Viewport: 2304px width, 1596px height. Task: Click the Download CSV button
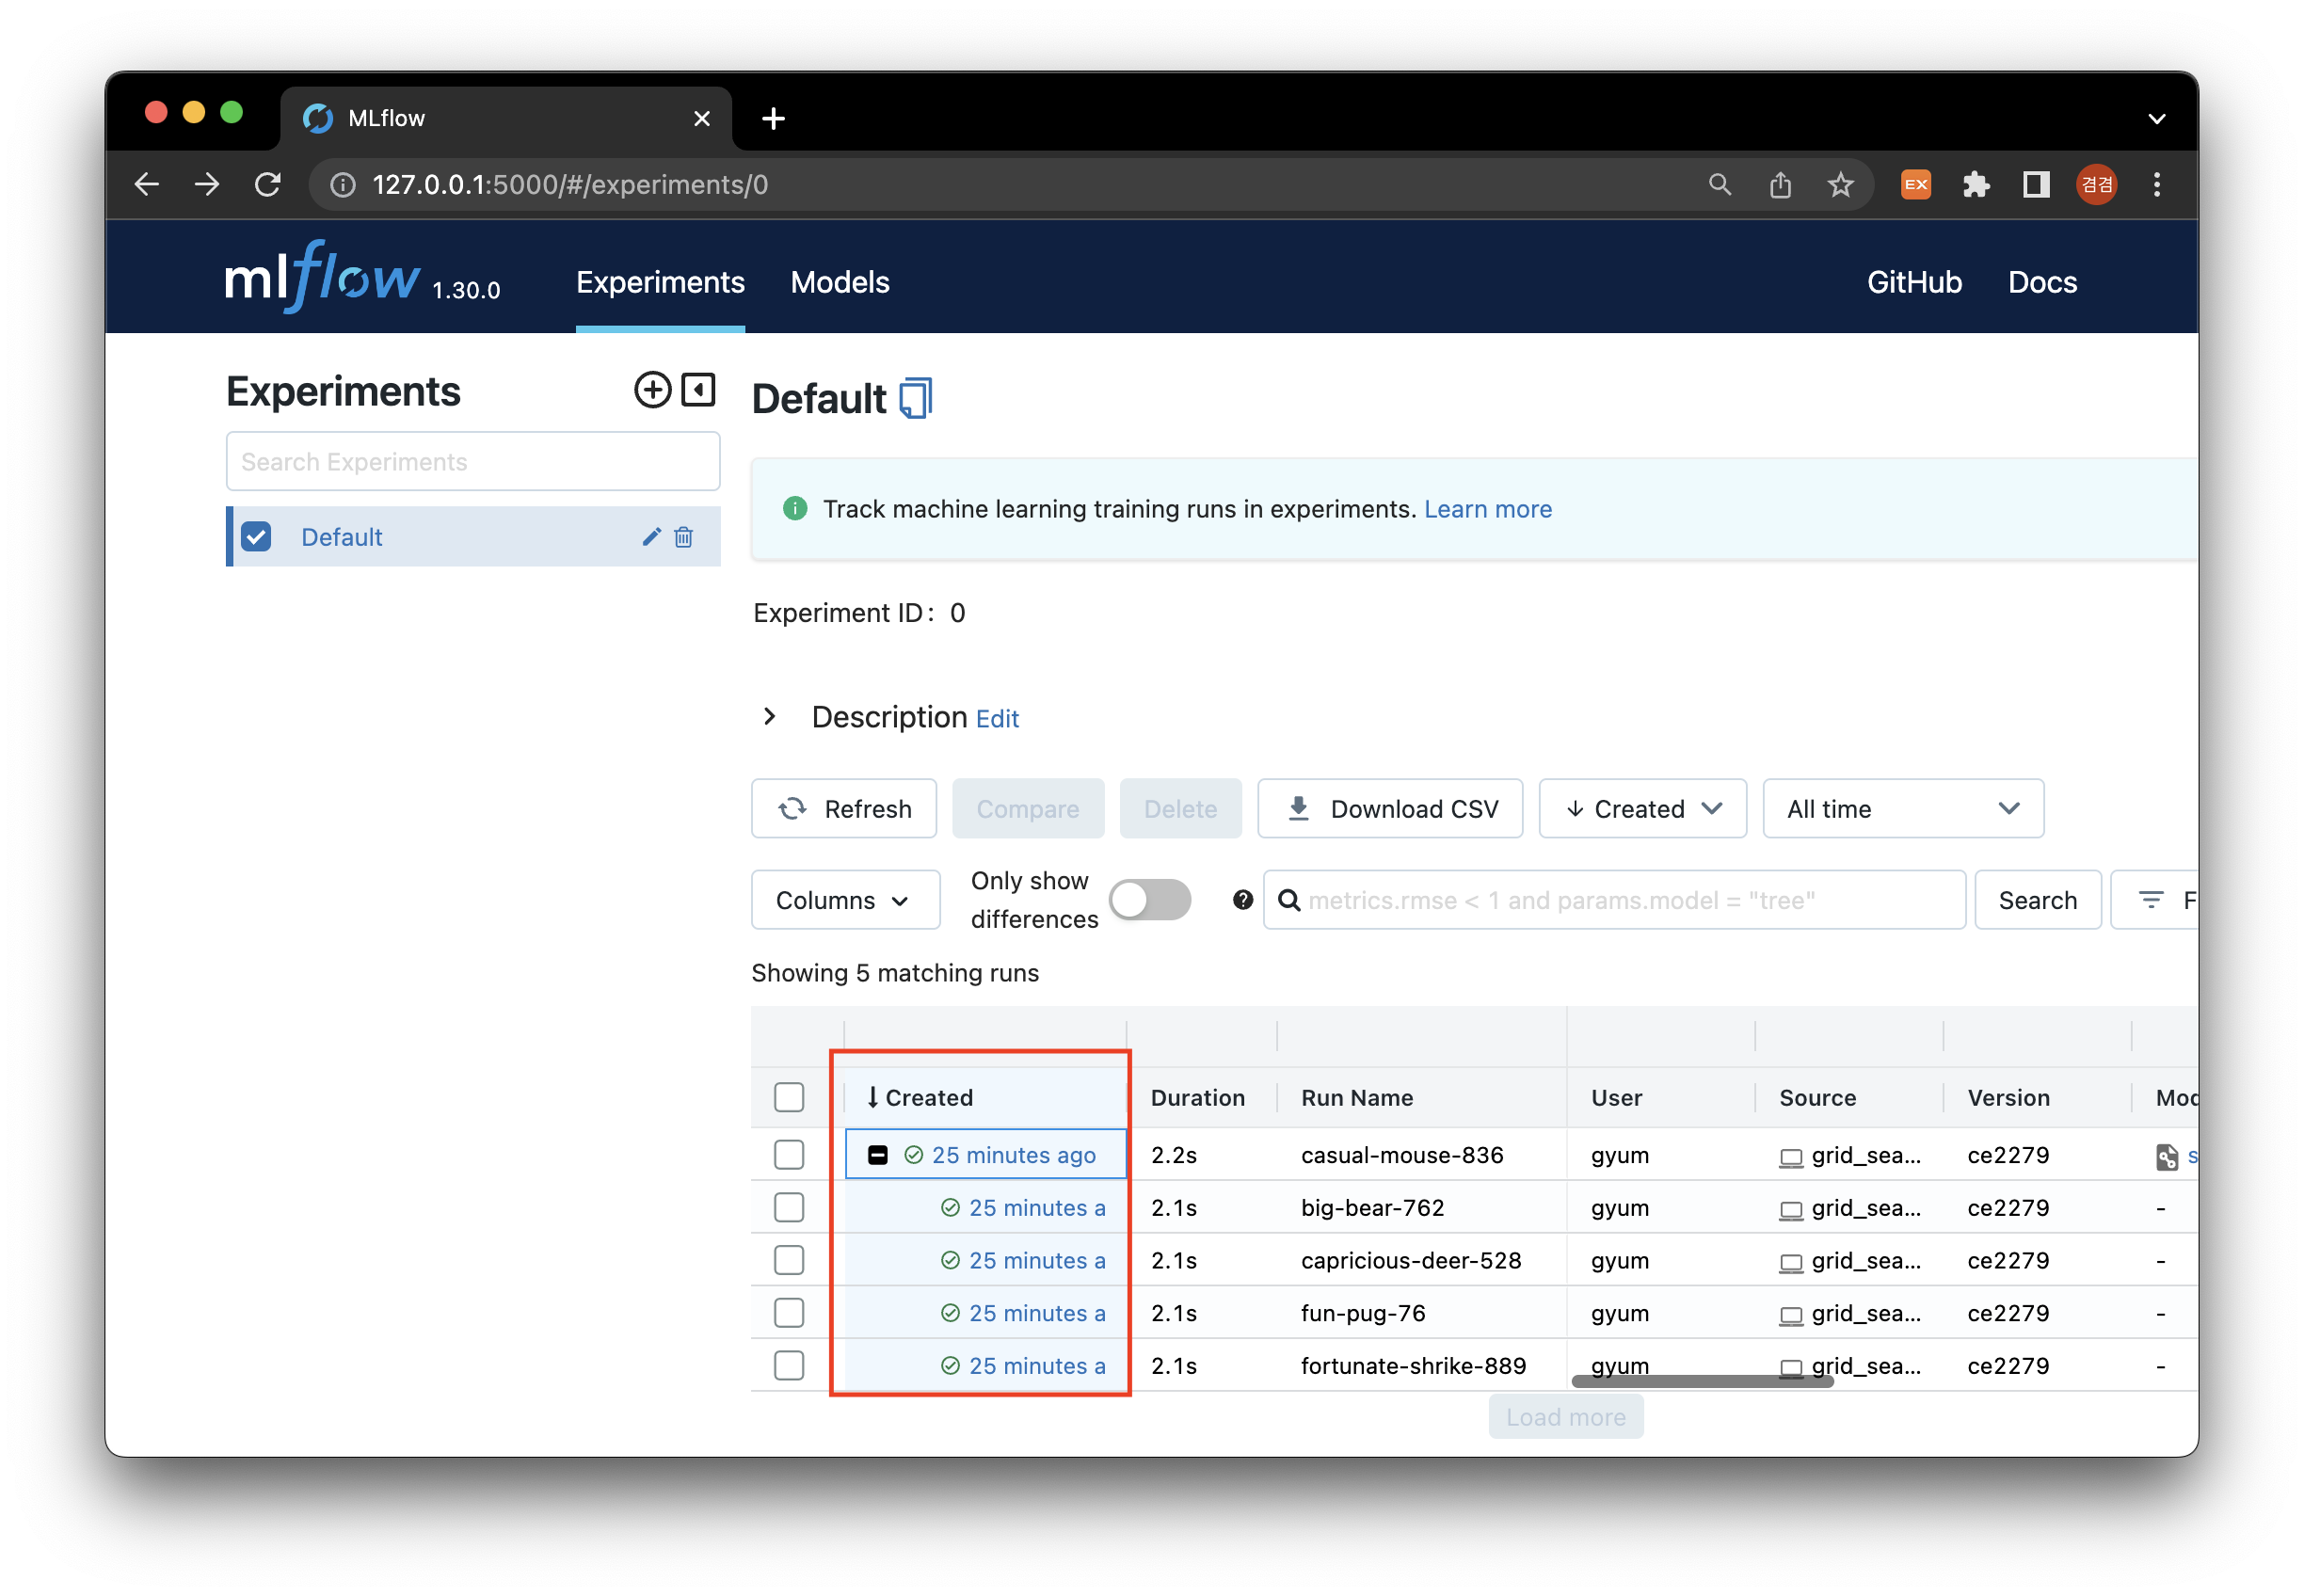(1390, 809)
